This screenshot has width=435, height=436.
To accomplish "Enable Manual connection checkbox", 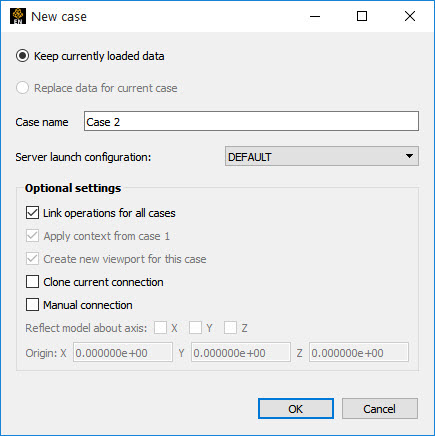I will click(x=32, y=305).
